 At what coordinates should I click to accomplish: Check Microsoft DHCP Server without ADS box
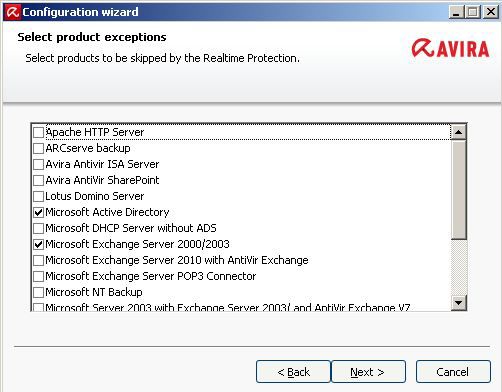point(39,228)
